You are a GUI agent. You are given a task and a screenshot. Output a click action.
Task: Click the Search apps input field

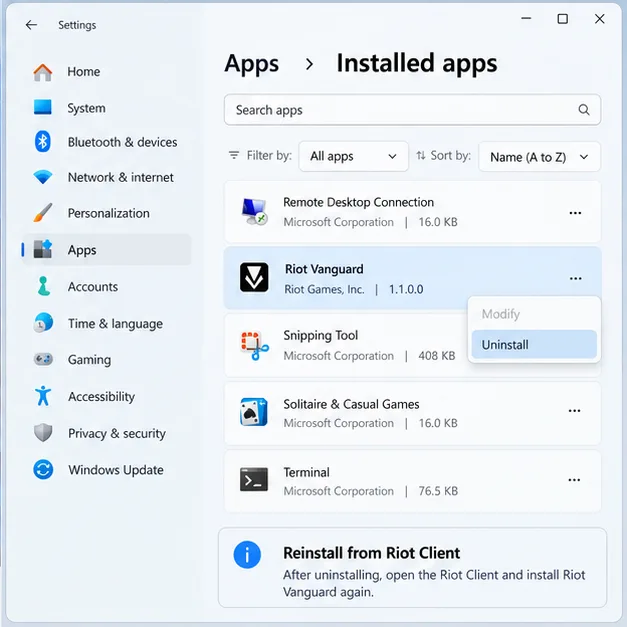(412, 110)
